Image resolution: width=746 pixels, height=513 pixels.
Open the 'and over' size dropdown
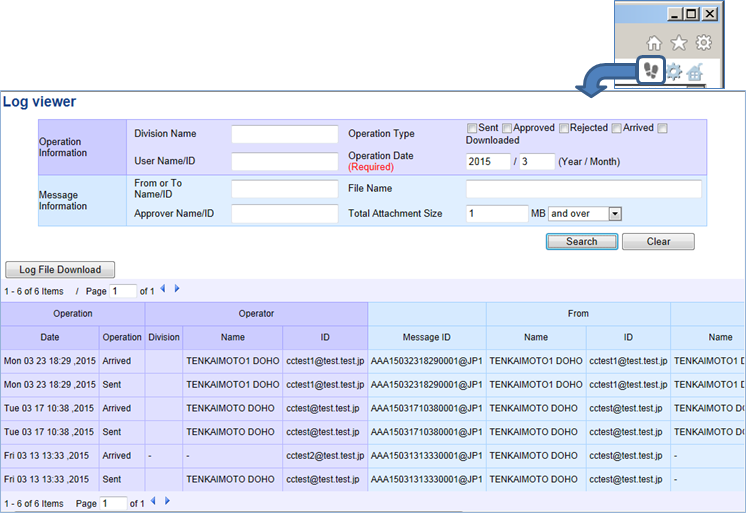pos(585,214)
